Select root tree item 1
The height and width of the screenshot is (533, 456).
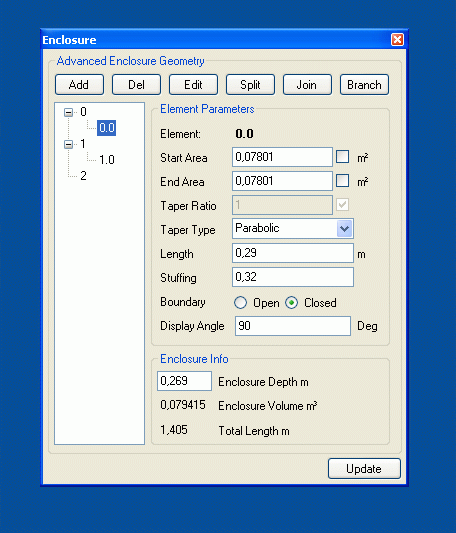click(x=83, y=144)
